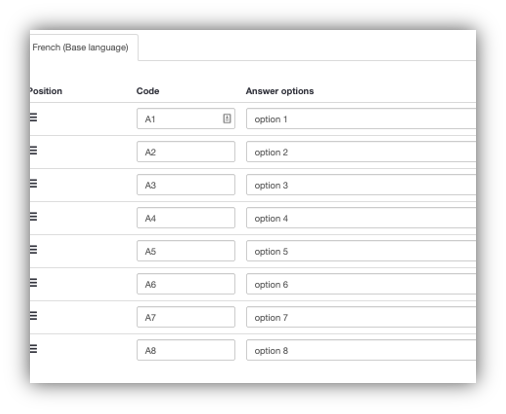This screenshot has height=414, width=506.
Task: Click the drag handle icon for A5 row
Action: click(33, 249)
